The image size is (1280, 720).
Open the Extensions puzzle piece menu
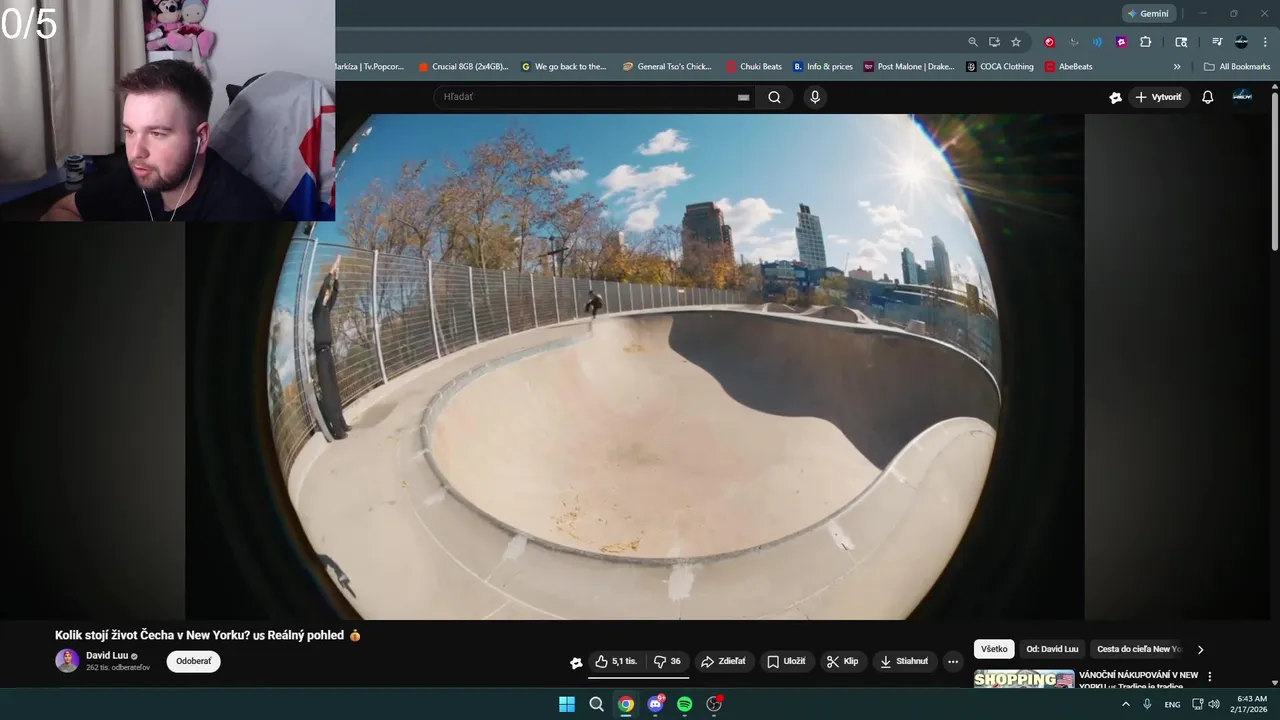coord(1146,42)
